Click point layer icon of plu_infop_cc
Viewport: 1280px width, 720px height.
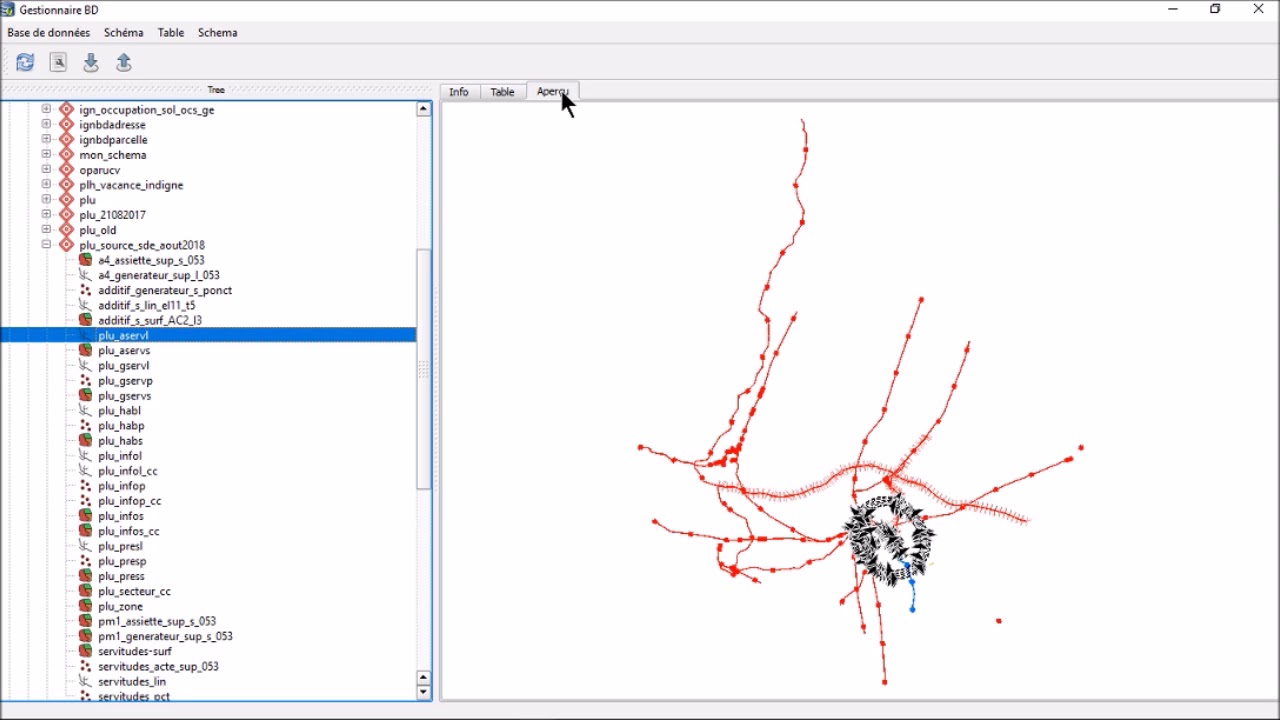tap(85, 501)
